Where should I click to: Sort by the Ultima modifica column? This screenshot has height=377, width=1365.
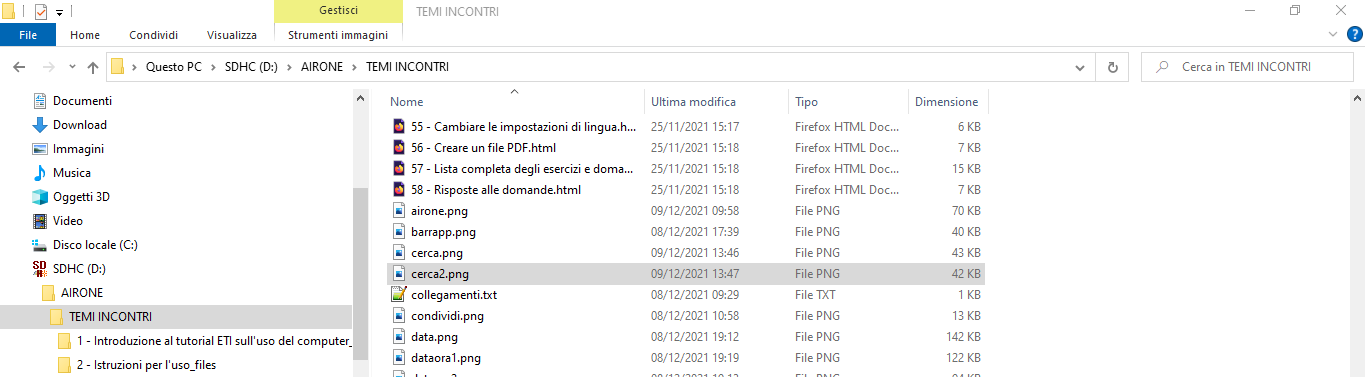click(693, 102)
